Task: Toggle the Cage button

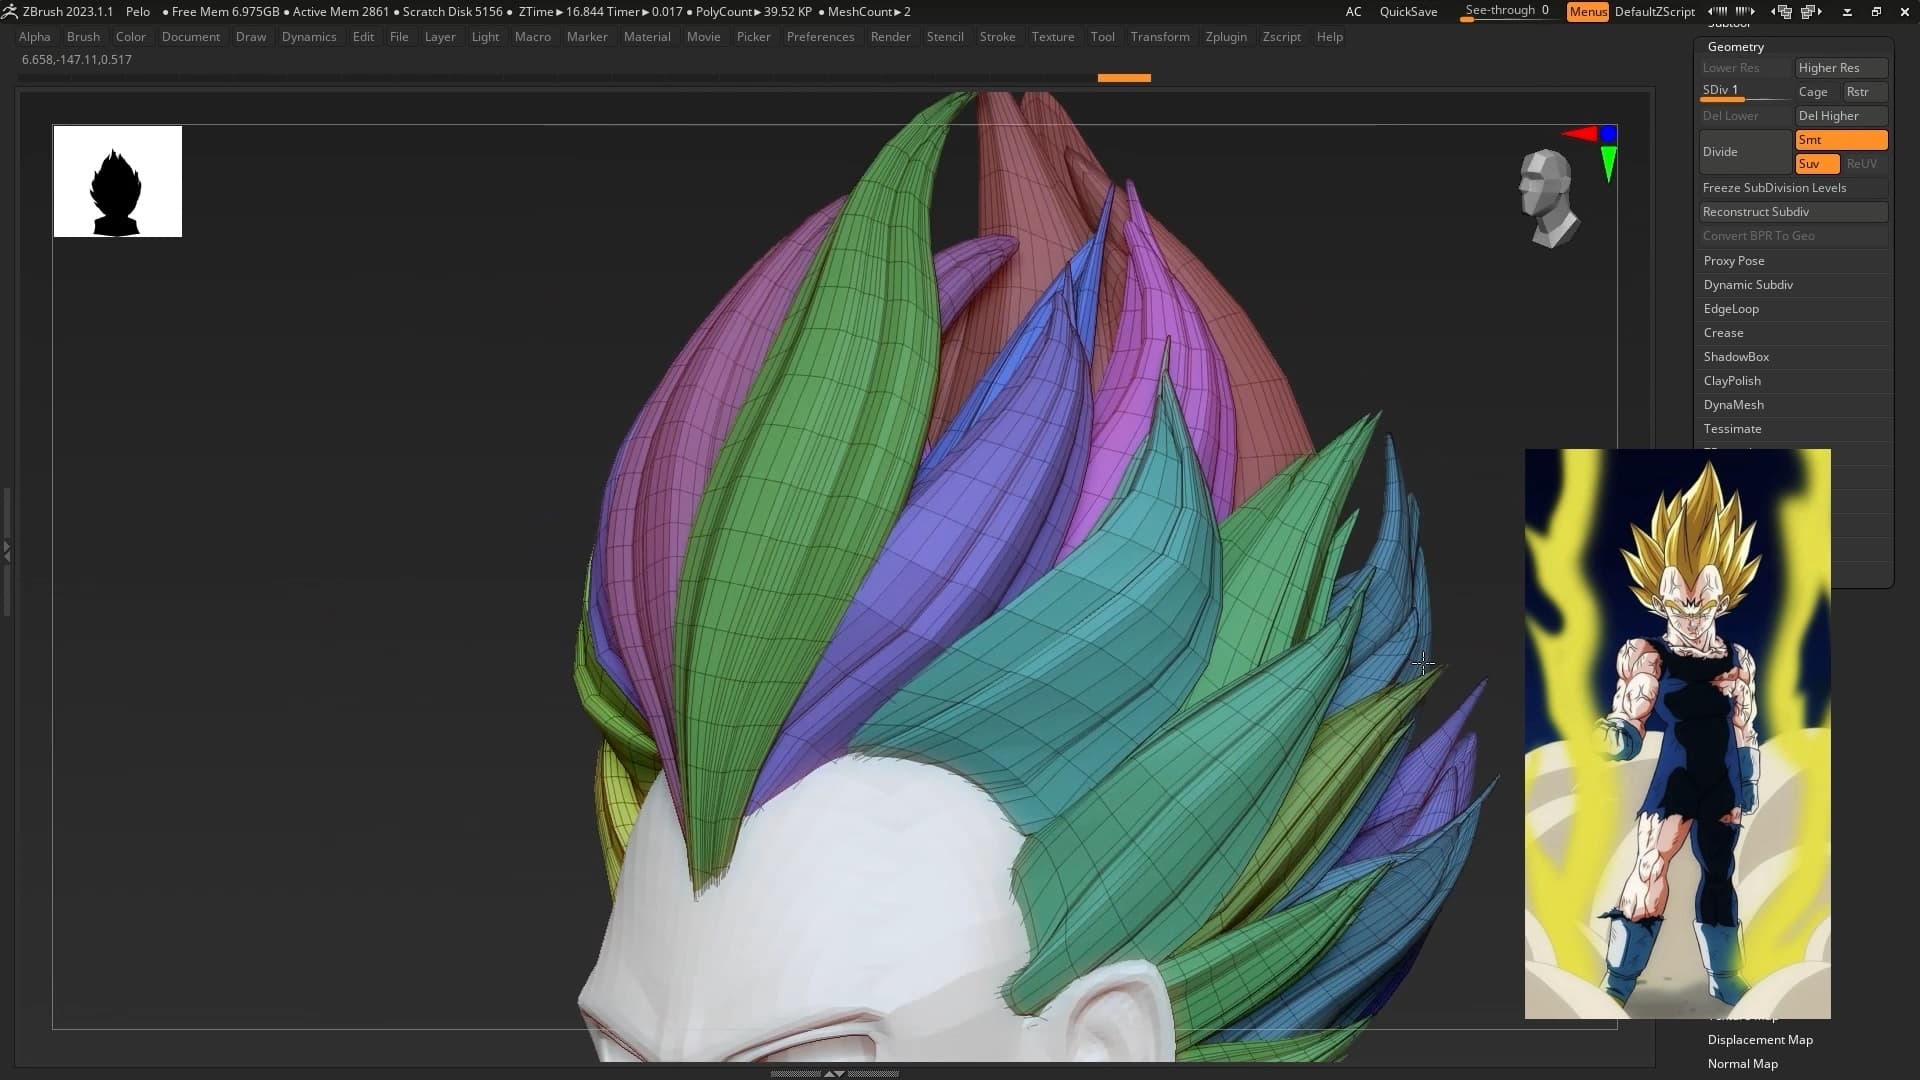Action: pos(1816,92)
